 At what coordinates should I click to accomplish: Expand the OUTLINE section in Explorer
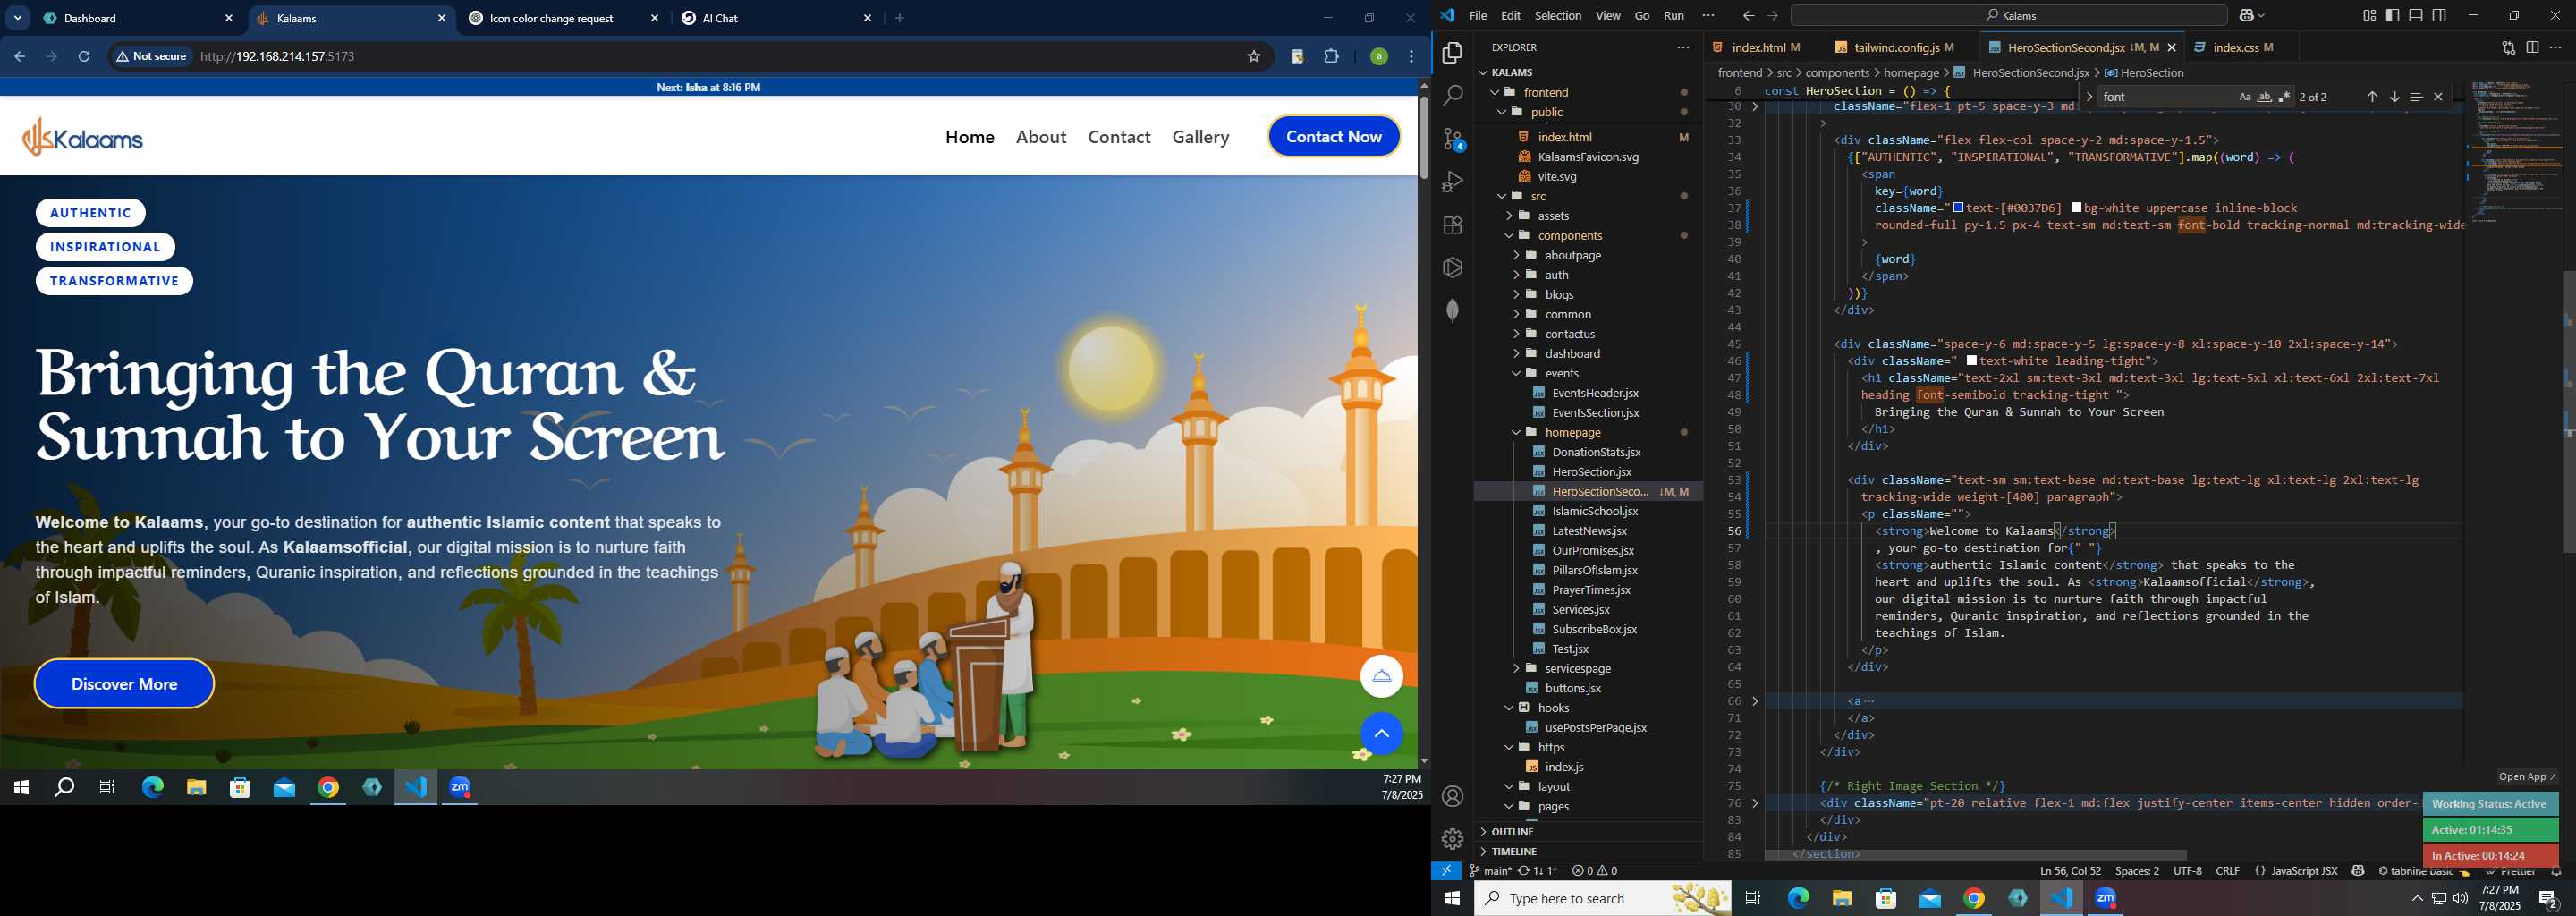tap(1588, 832)
